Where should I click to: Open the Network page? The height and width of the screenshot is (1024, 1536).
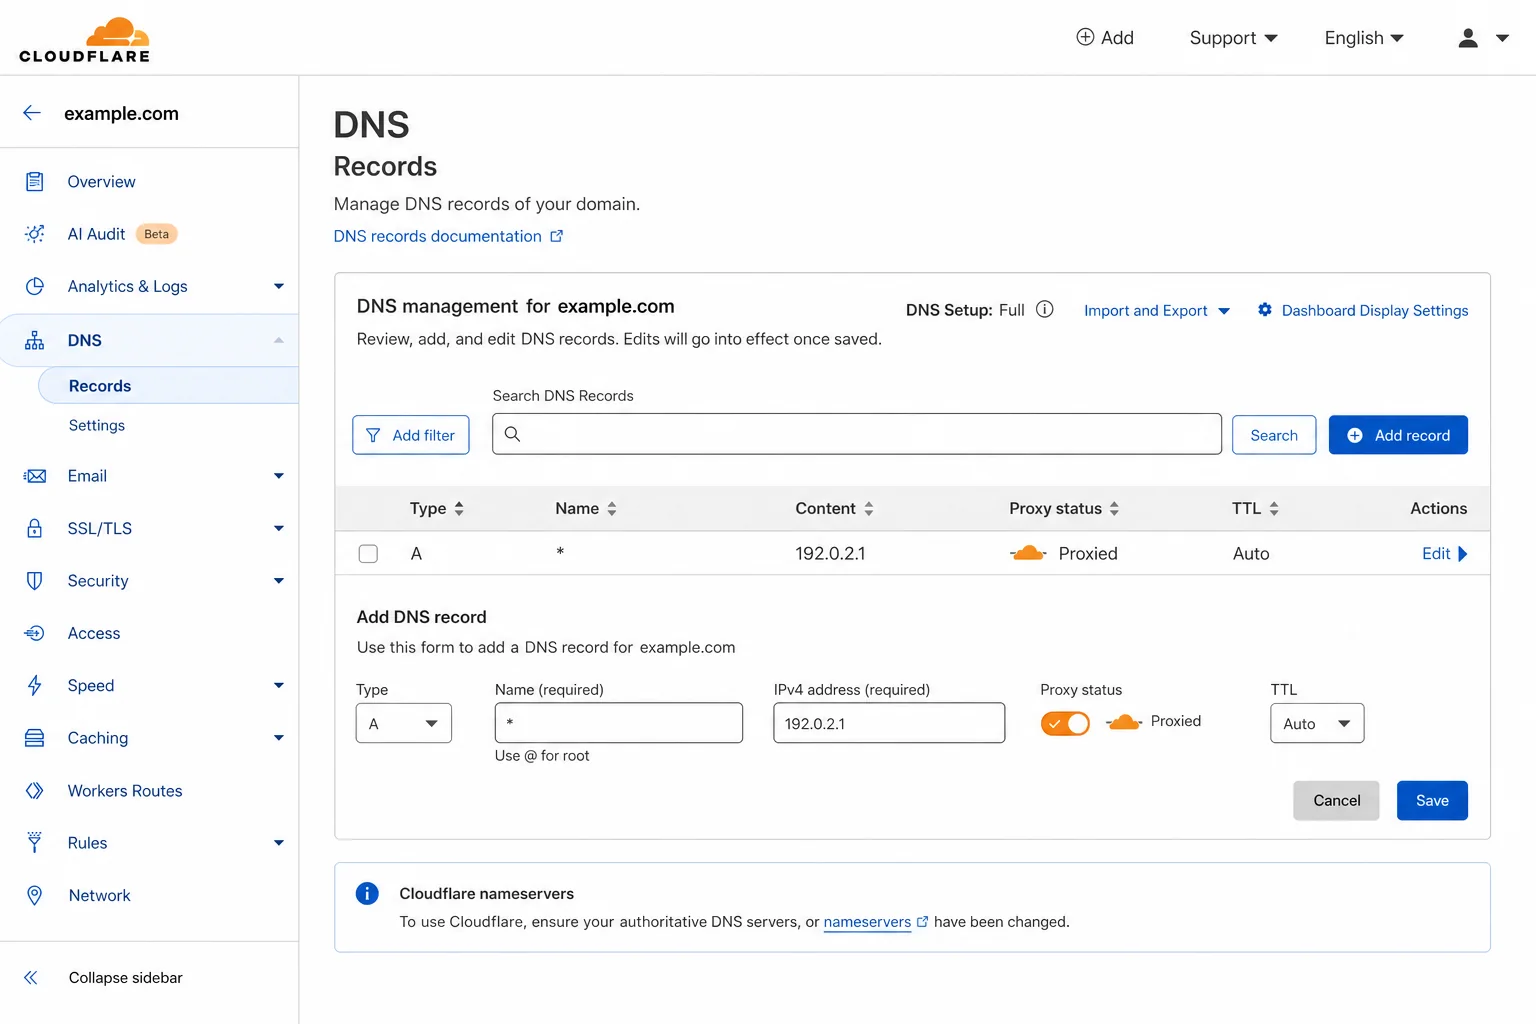[99, 895]
